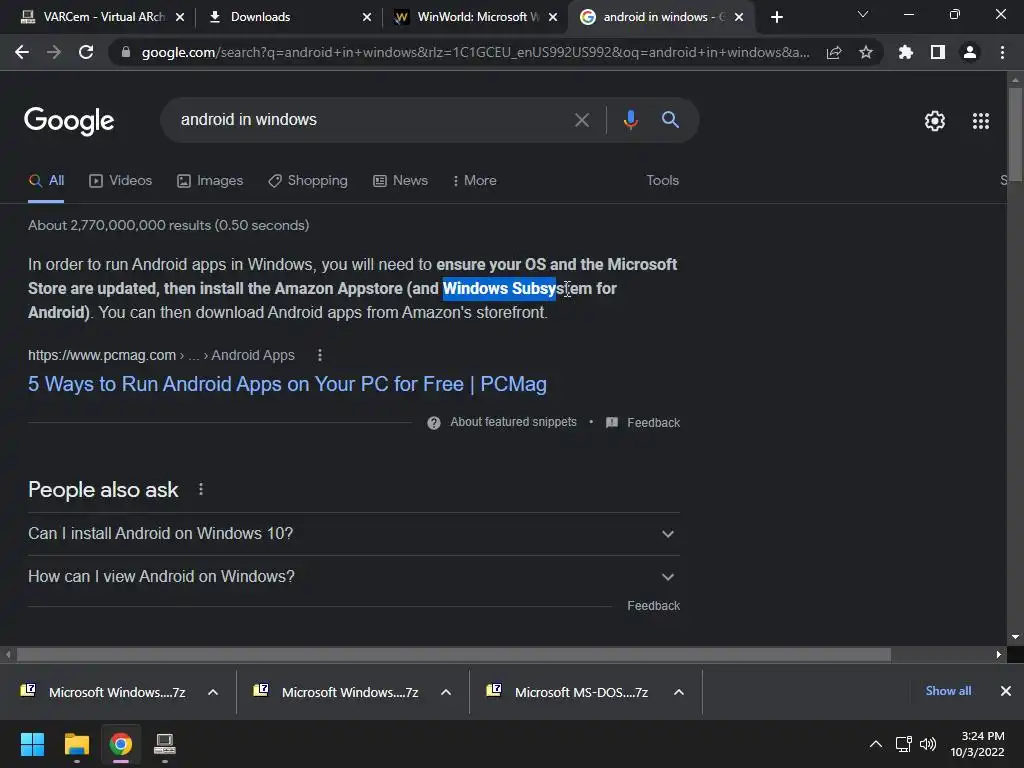1024x768 pixels.
Task: Expand Can I install Android on Windows 10
Action: [353, 534]
